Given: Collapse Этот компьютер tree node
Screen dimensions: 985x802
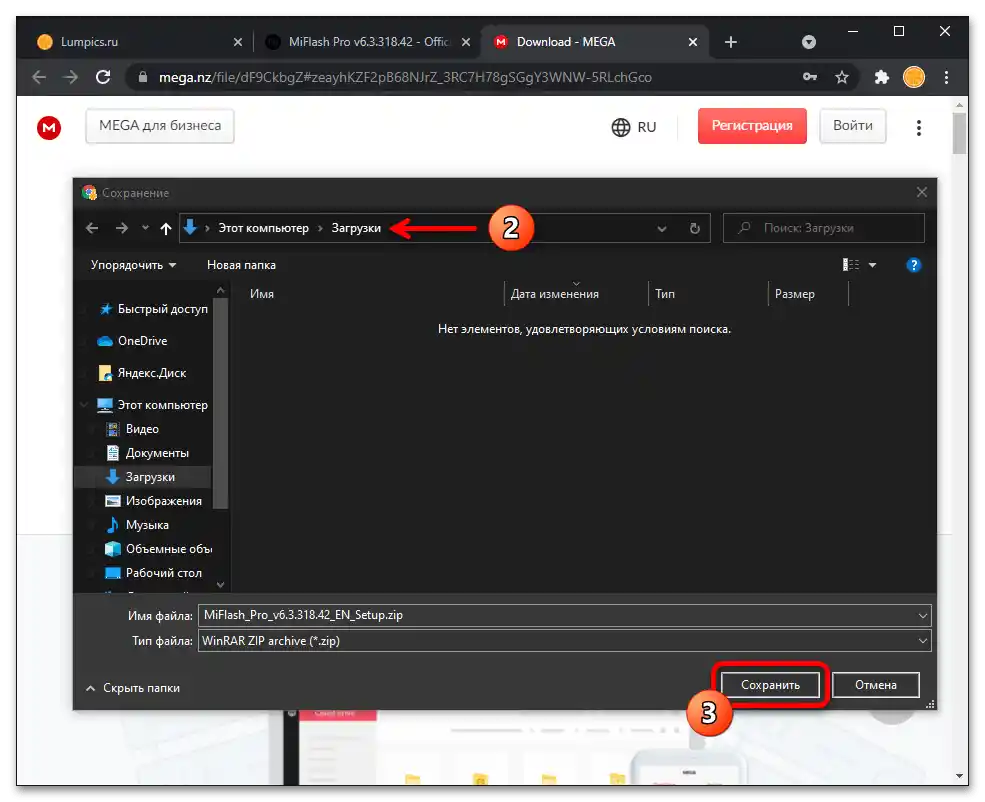Looking at the screenshot, I should [x=85, y=405].
